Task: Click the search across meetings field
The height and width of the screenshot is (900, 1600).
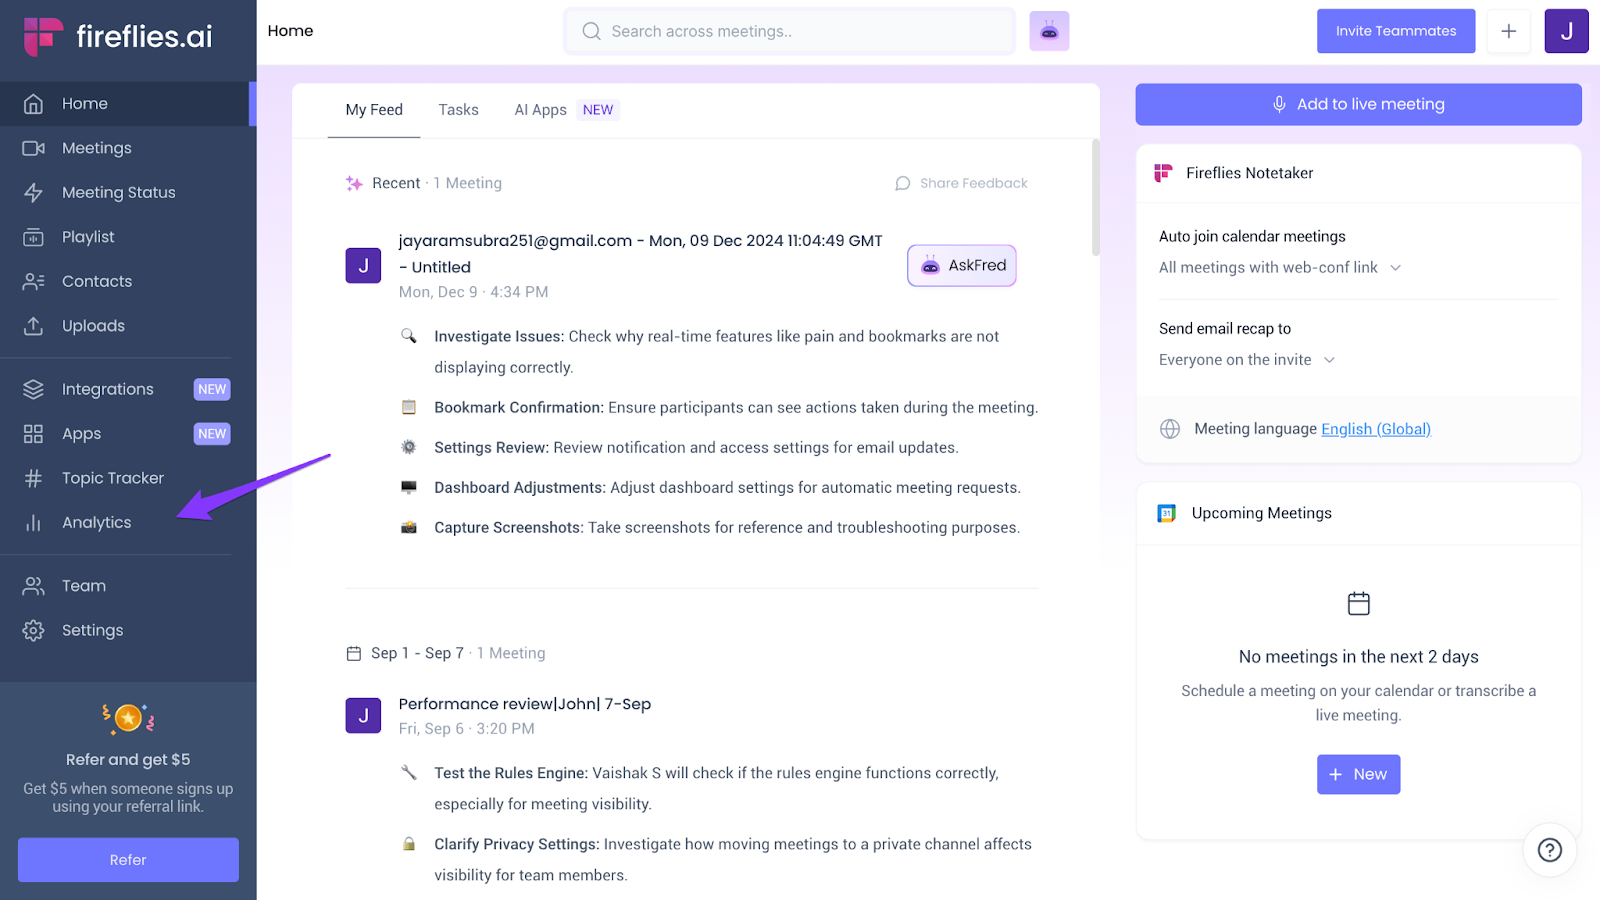Action: (x=790, y=31)
